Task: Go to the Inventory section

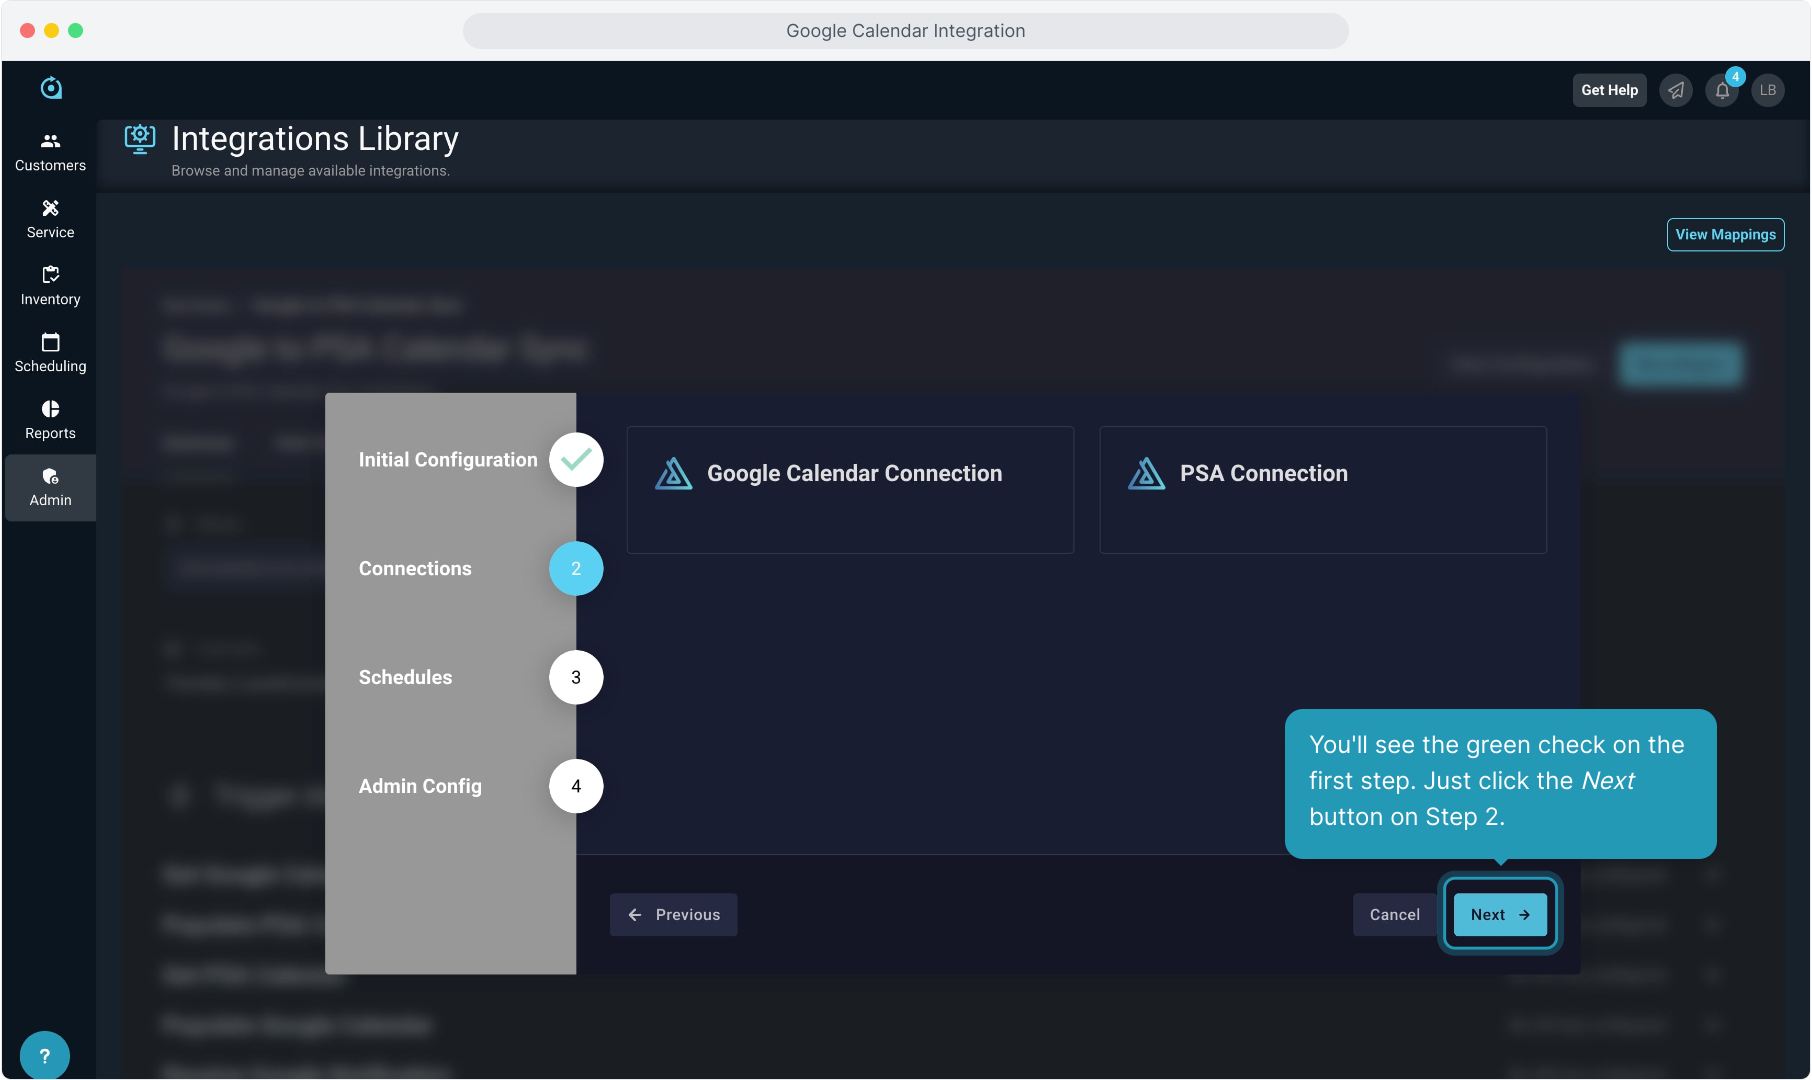Action: click(x=50, y=286)
